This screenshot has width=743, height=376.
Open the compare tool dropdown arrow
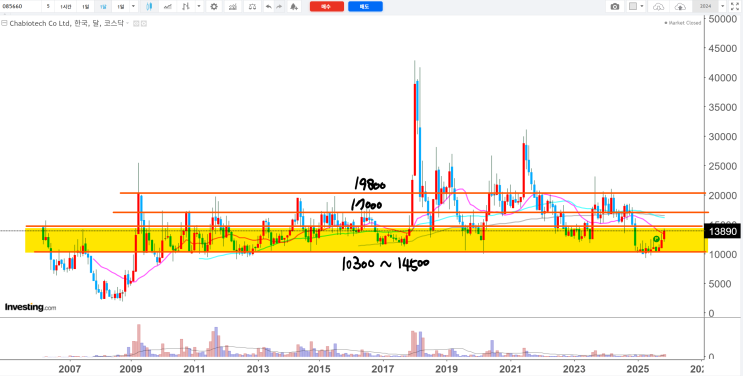pyautogui.click(x=199, y=7)
